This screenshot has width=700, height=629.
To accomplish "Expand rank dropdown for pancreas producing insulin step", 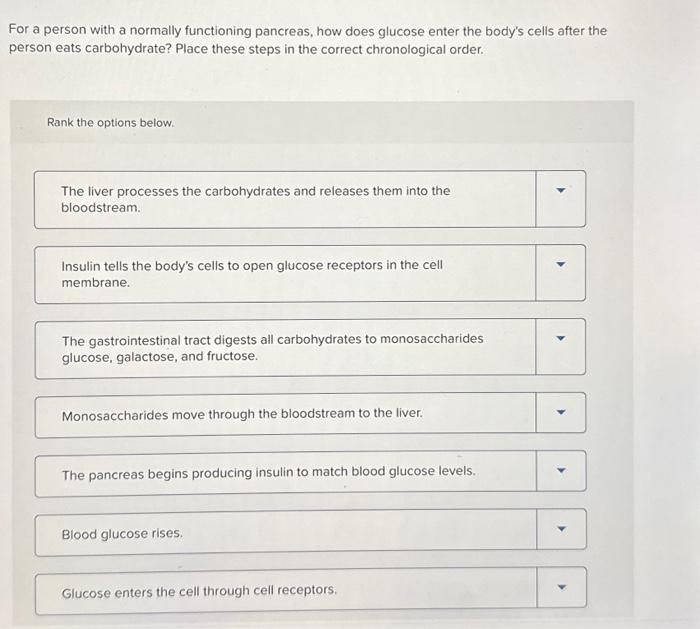I will pos(561,471).
